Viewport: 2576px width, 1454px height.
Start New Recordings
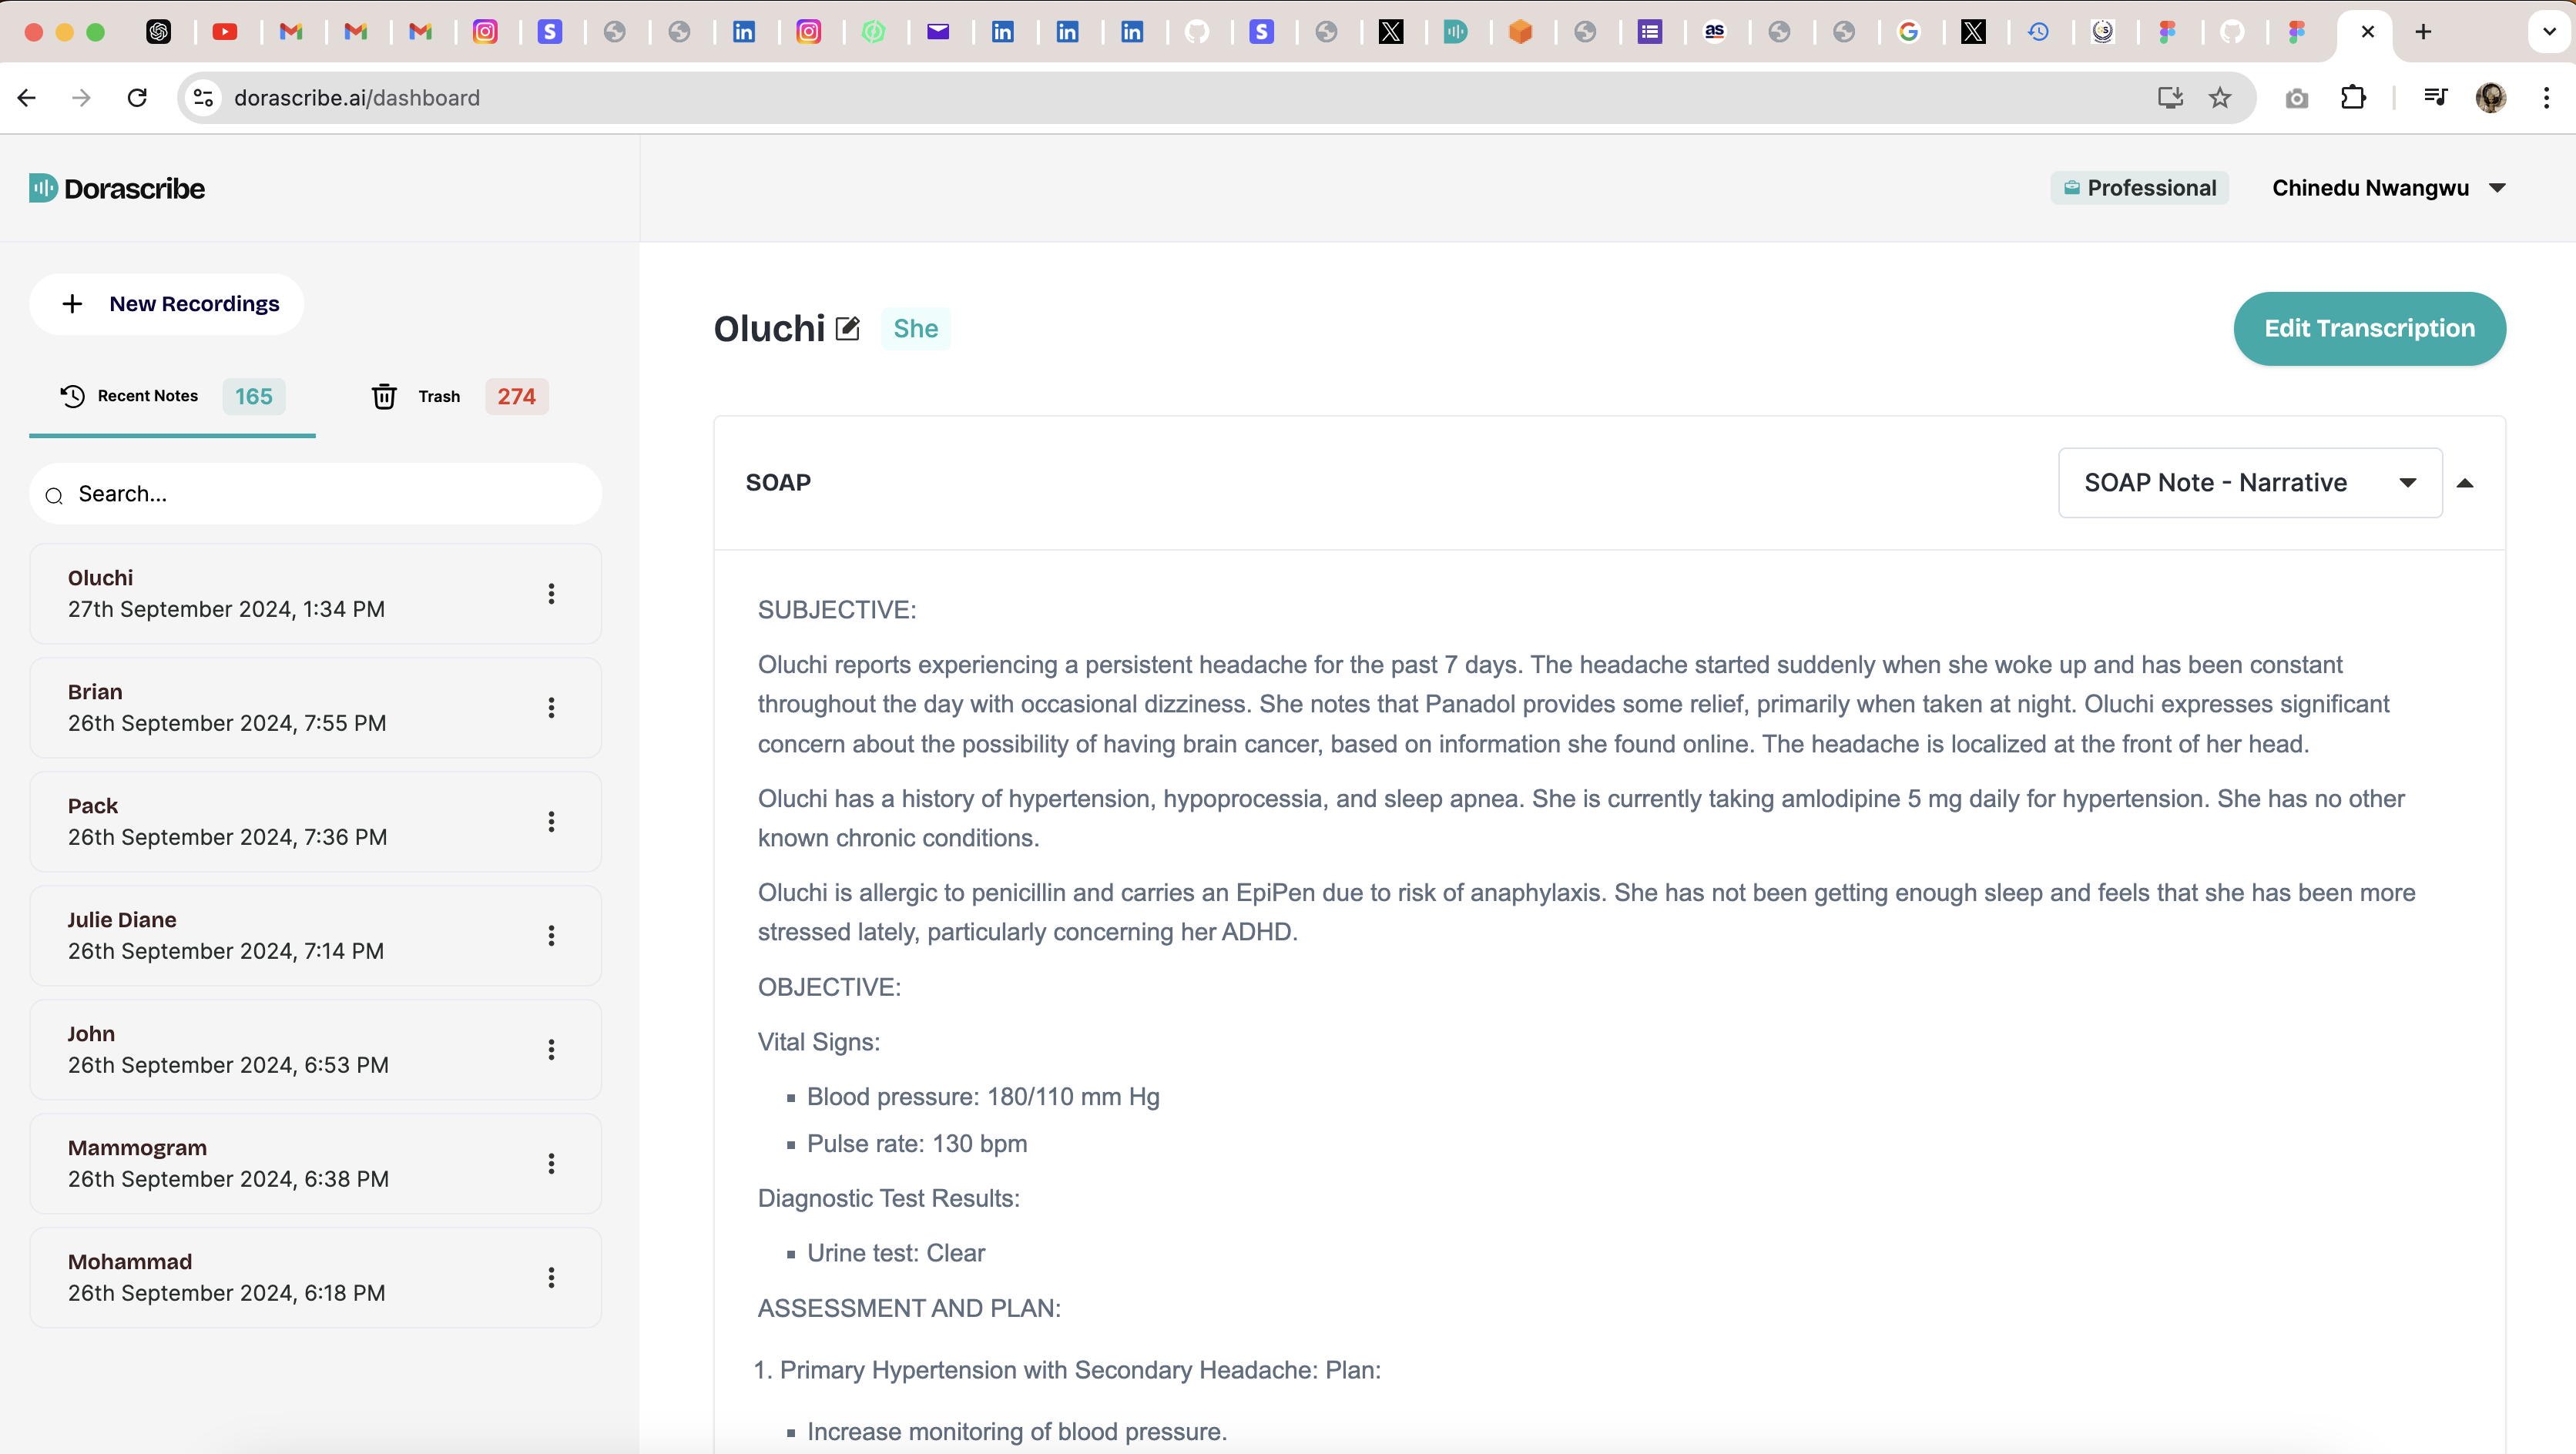[167, 304]
